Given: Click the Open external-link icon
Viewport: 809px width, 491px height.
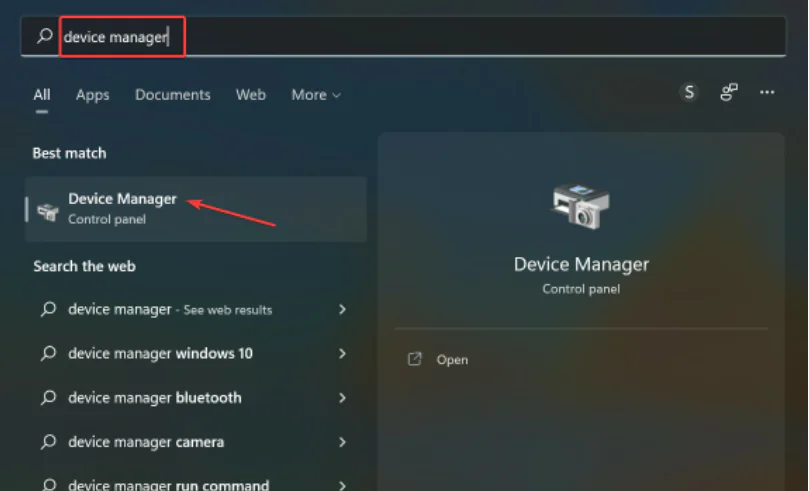Looking at the screenshot, I should pyautogui.click(x=415, y=359).
